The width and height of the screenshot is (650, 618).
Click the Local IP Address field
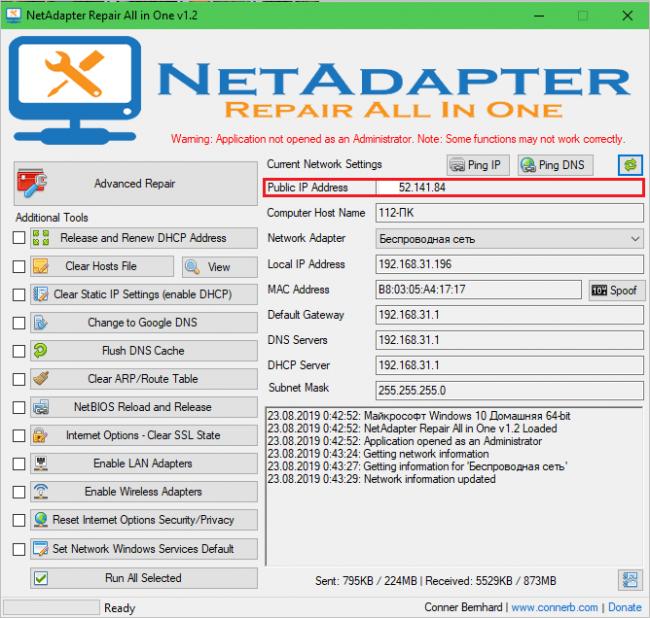pyautogui.click(x=509, y=264)
